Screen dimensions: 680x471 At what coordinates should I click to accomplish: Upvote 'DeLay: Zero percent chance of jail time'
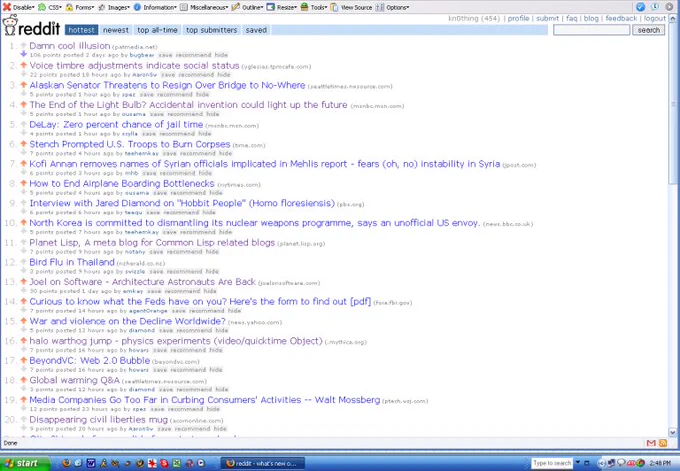pos(23,124)
